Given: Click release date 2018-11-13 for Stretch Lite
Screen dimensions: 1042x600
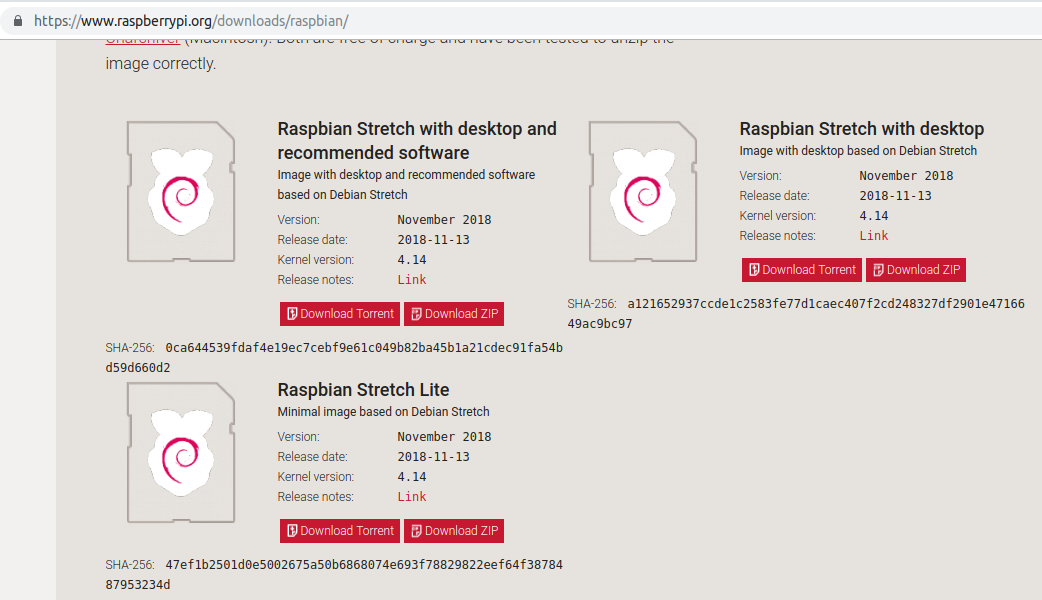Looking at the screenshot, I should tap(433, 457).
